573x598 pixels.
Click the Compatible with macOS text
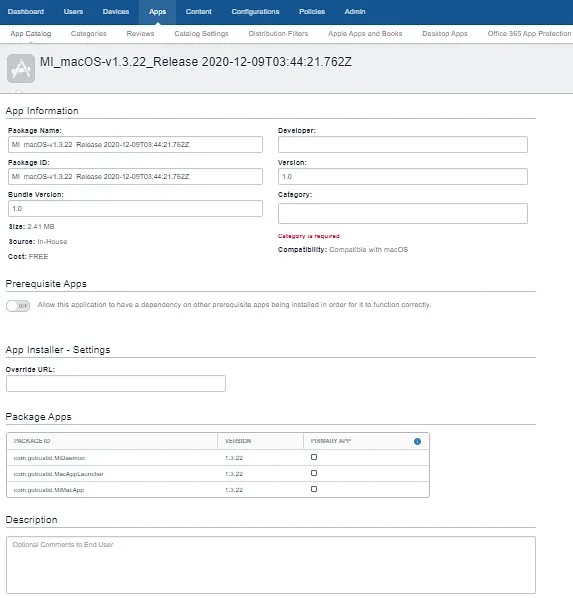[x=369, y=249]
